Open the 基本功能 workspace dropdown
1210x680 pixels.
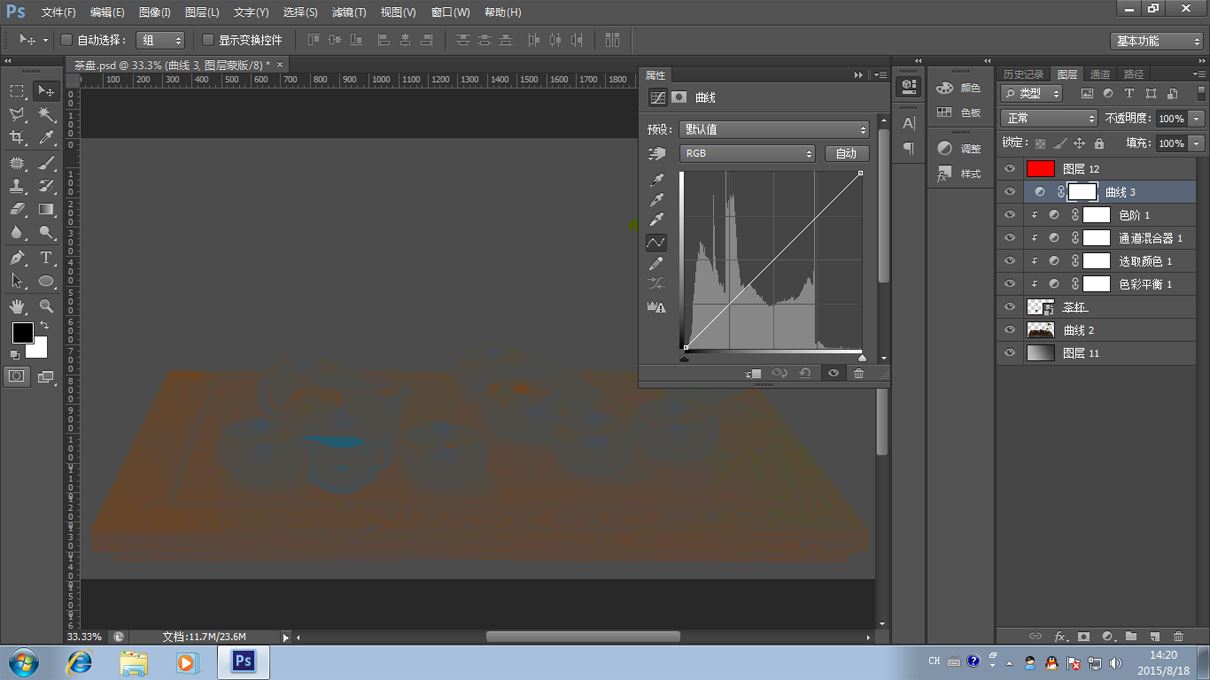pos(1156,41)
